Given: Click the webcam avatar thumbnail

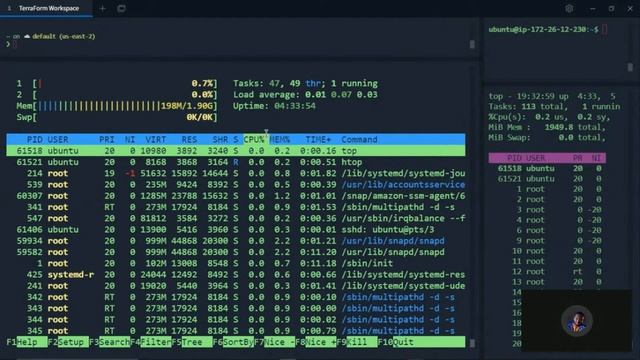Looking at the screenshot, I should pyautogui.click(x=576, y=321).
